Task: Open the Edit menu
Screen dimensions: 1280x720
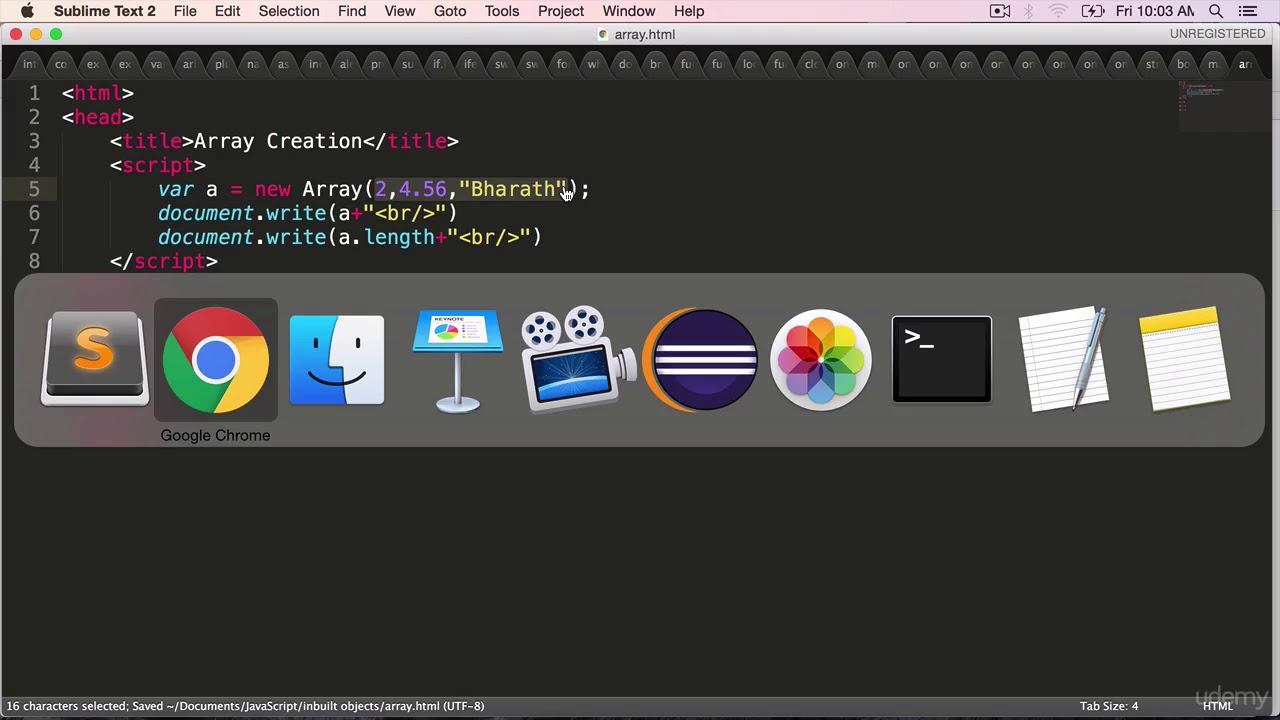Action: pyautogui.click(x=227, y=11)
